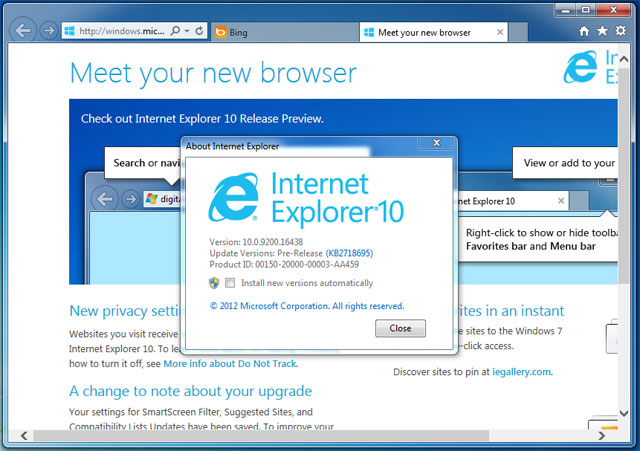
Task: Click the Version 10.0.9200.16438 text
Action: click(256, 242)
